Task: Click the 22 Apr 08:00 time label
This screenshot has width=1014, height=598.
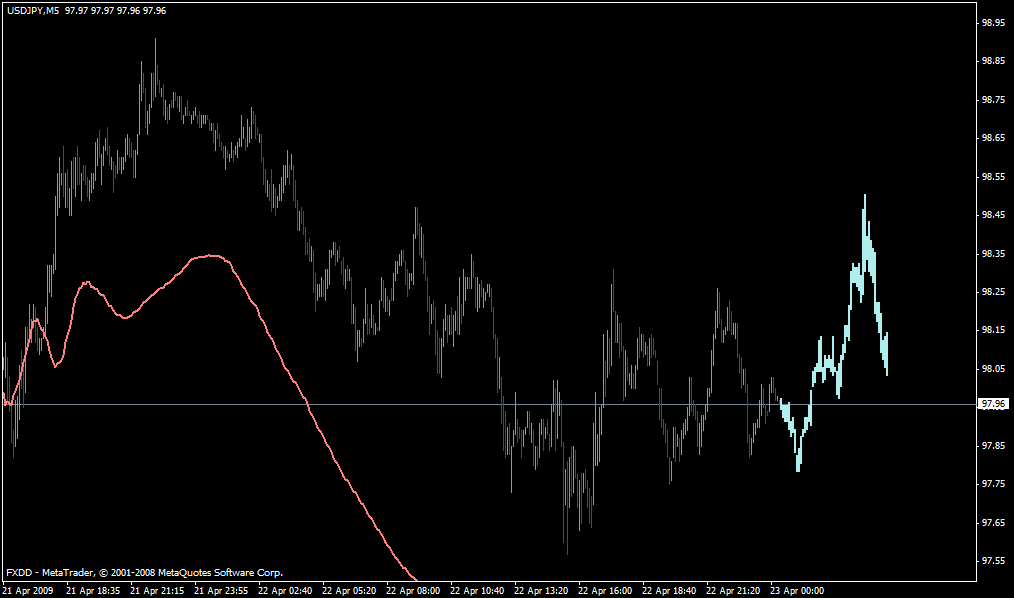Action: (413, 591)
